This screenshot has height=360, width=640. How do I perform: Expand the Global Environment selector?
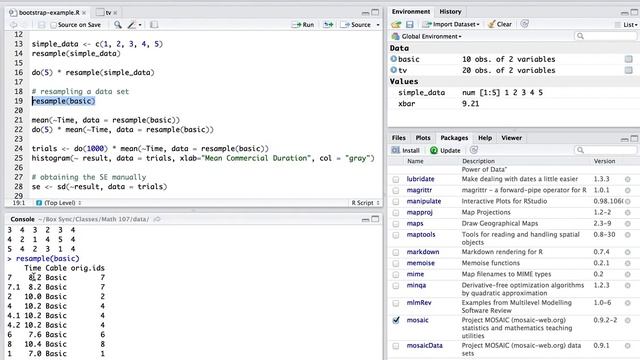tap(427, 36)
